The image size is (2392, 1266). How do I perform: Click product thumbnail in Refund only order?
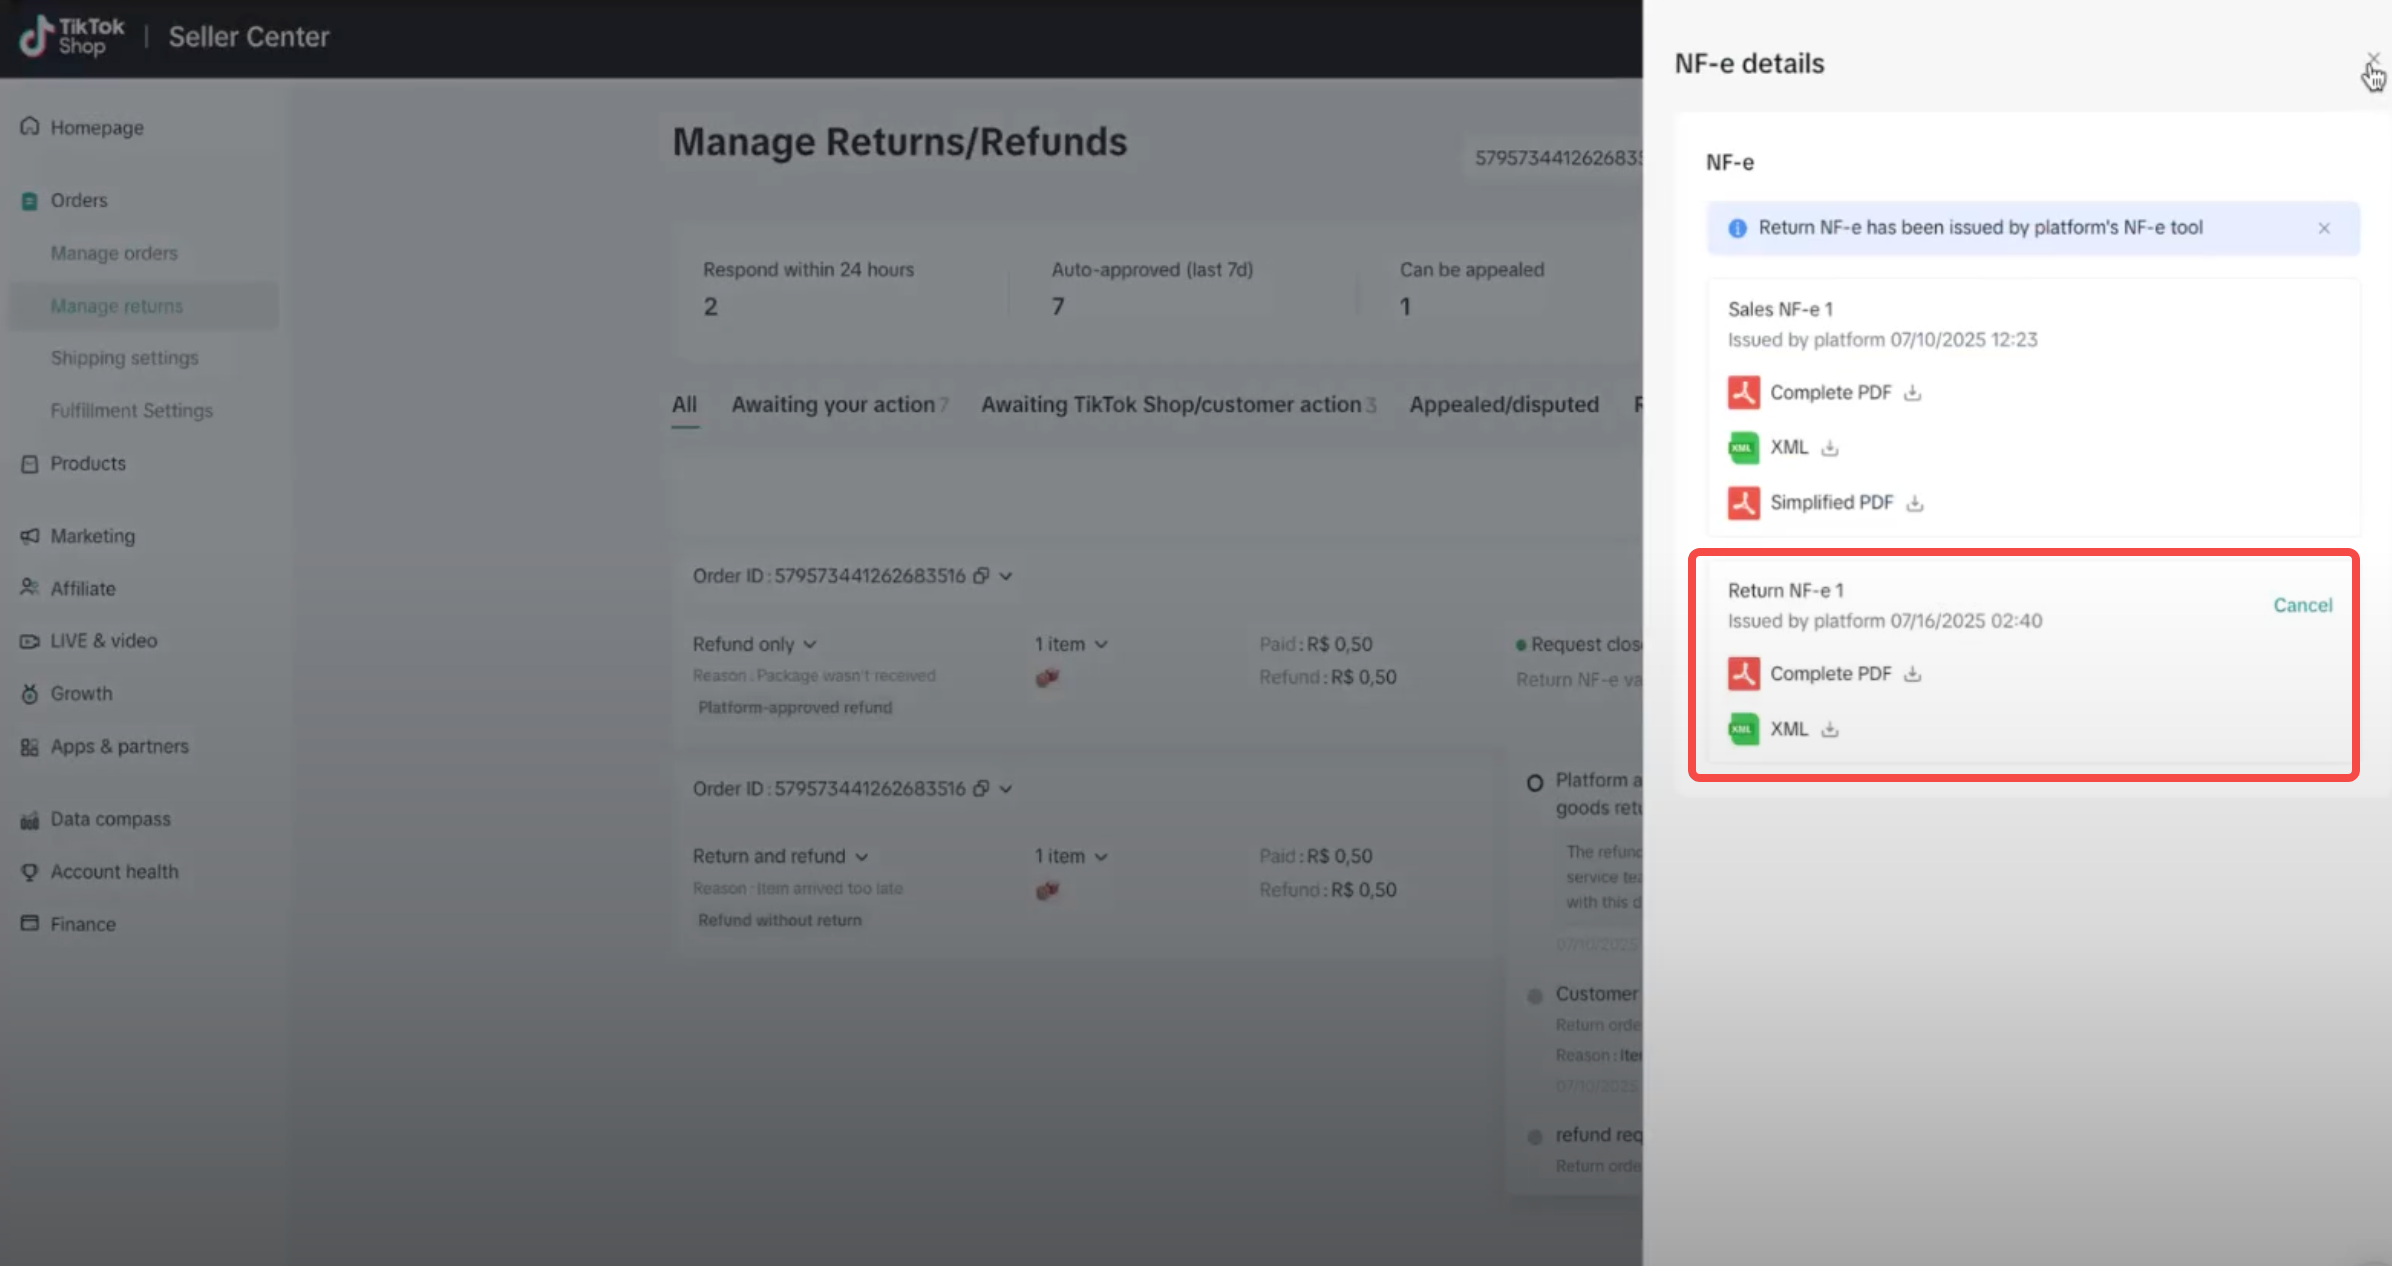tap(1047, 678)
